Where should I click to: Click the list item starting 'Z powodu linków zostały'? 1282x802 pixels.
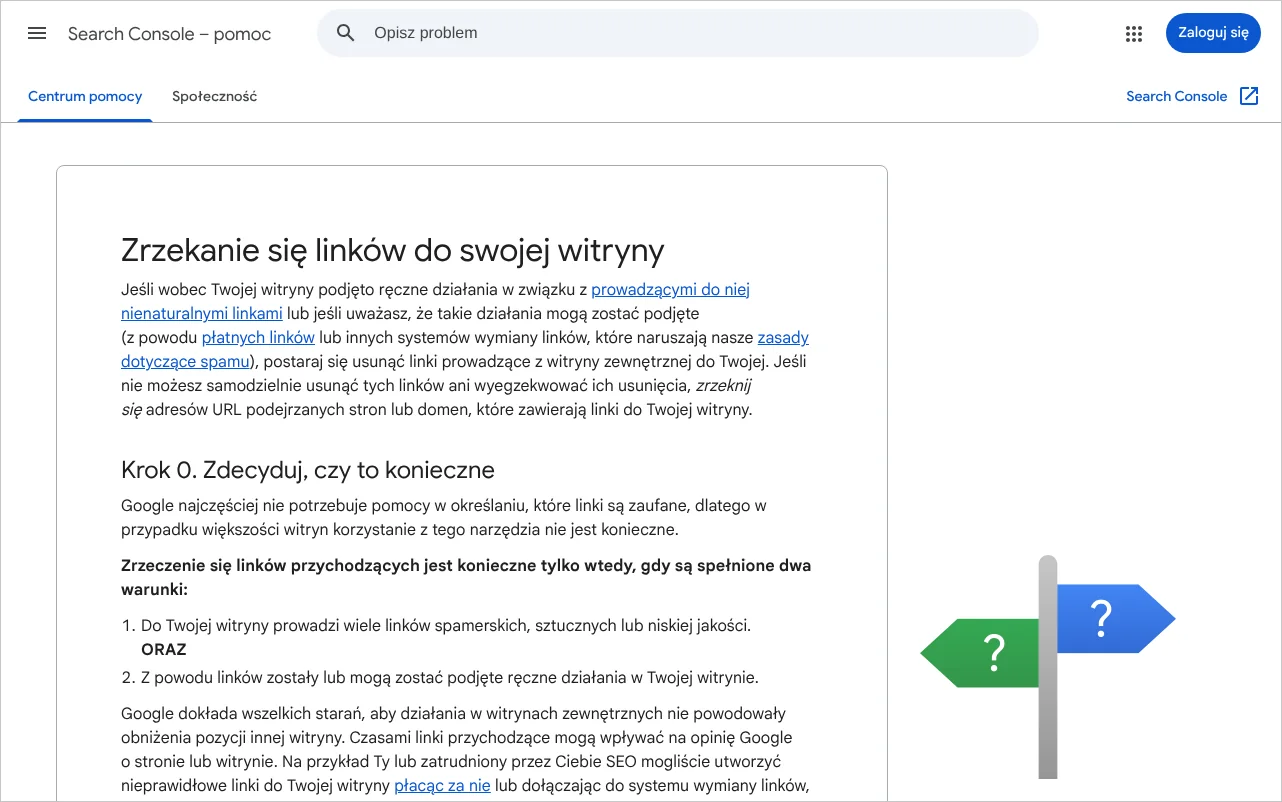[450, 677]
